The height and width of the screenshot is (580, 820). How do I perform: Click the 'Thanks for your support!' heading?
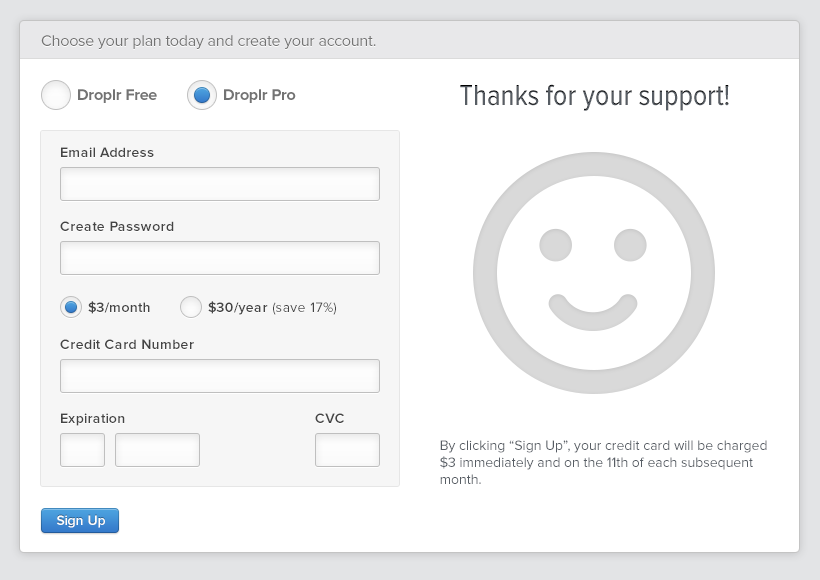[595, 96]
